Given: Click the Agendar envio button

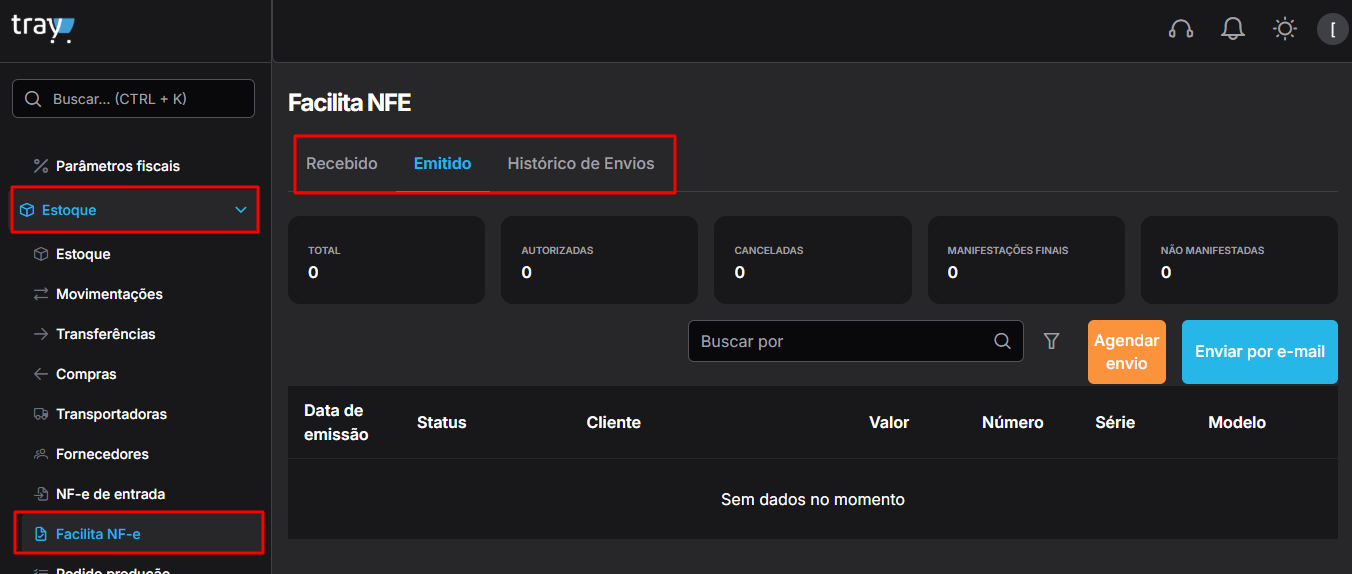Looking at the screenshot, I should tap(1126, 352).
